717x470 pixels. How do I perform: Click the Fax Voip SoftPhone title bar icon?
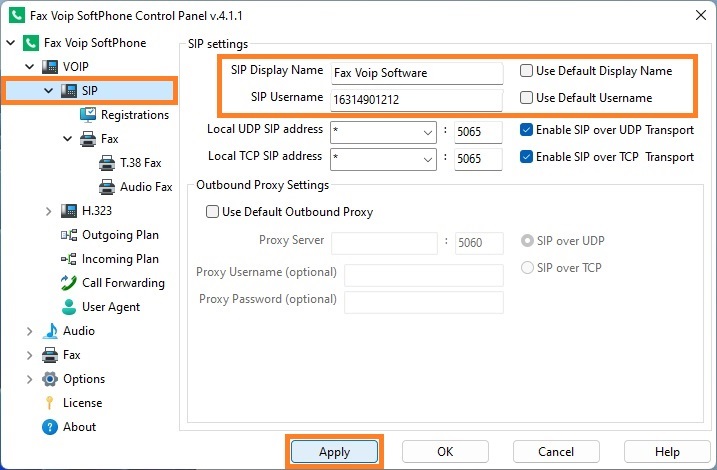pos(17,15)
